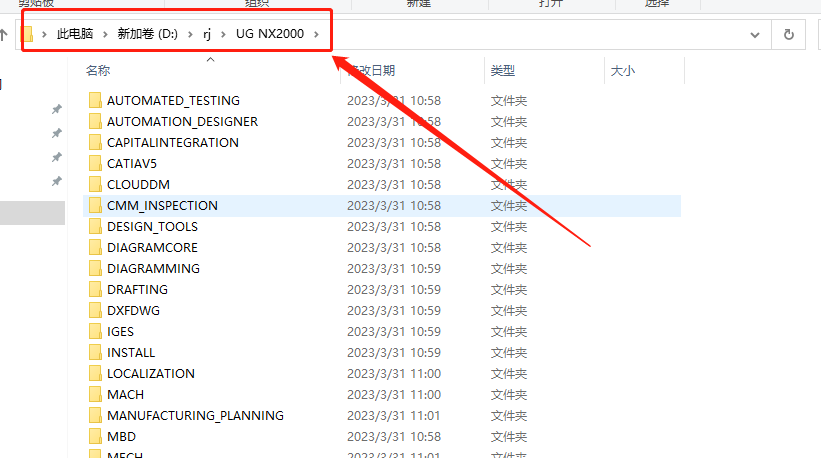821x458 pixels.
Task: Go to 此电脑 in the breadcrumb
Action: pos(73,34)
